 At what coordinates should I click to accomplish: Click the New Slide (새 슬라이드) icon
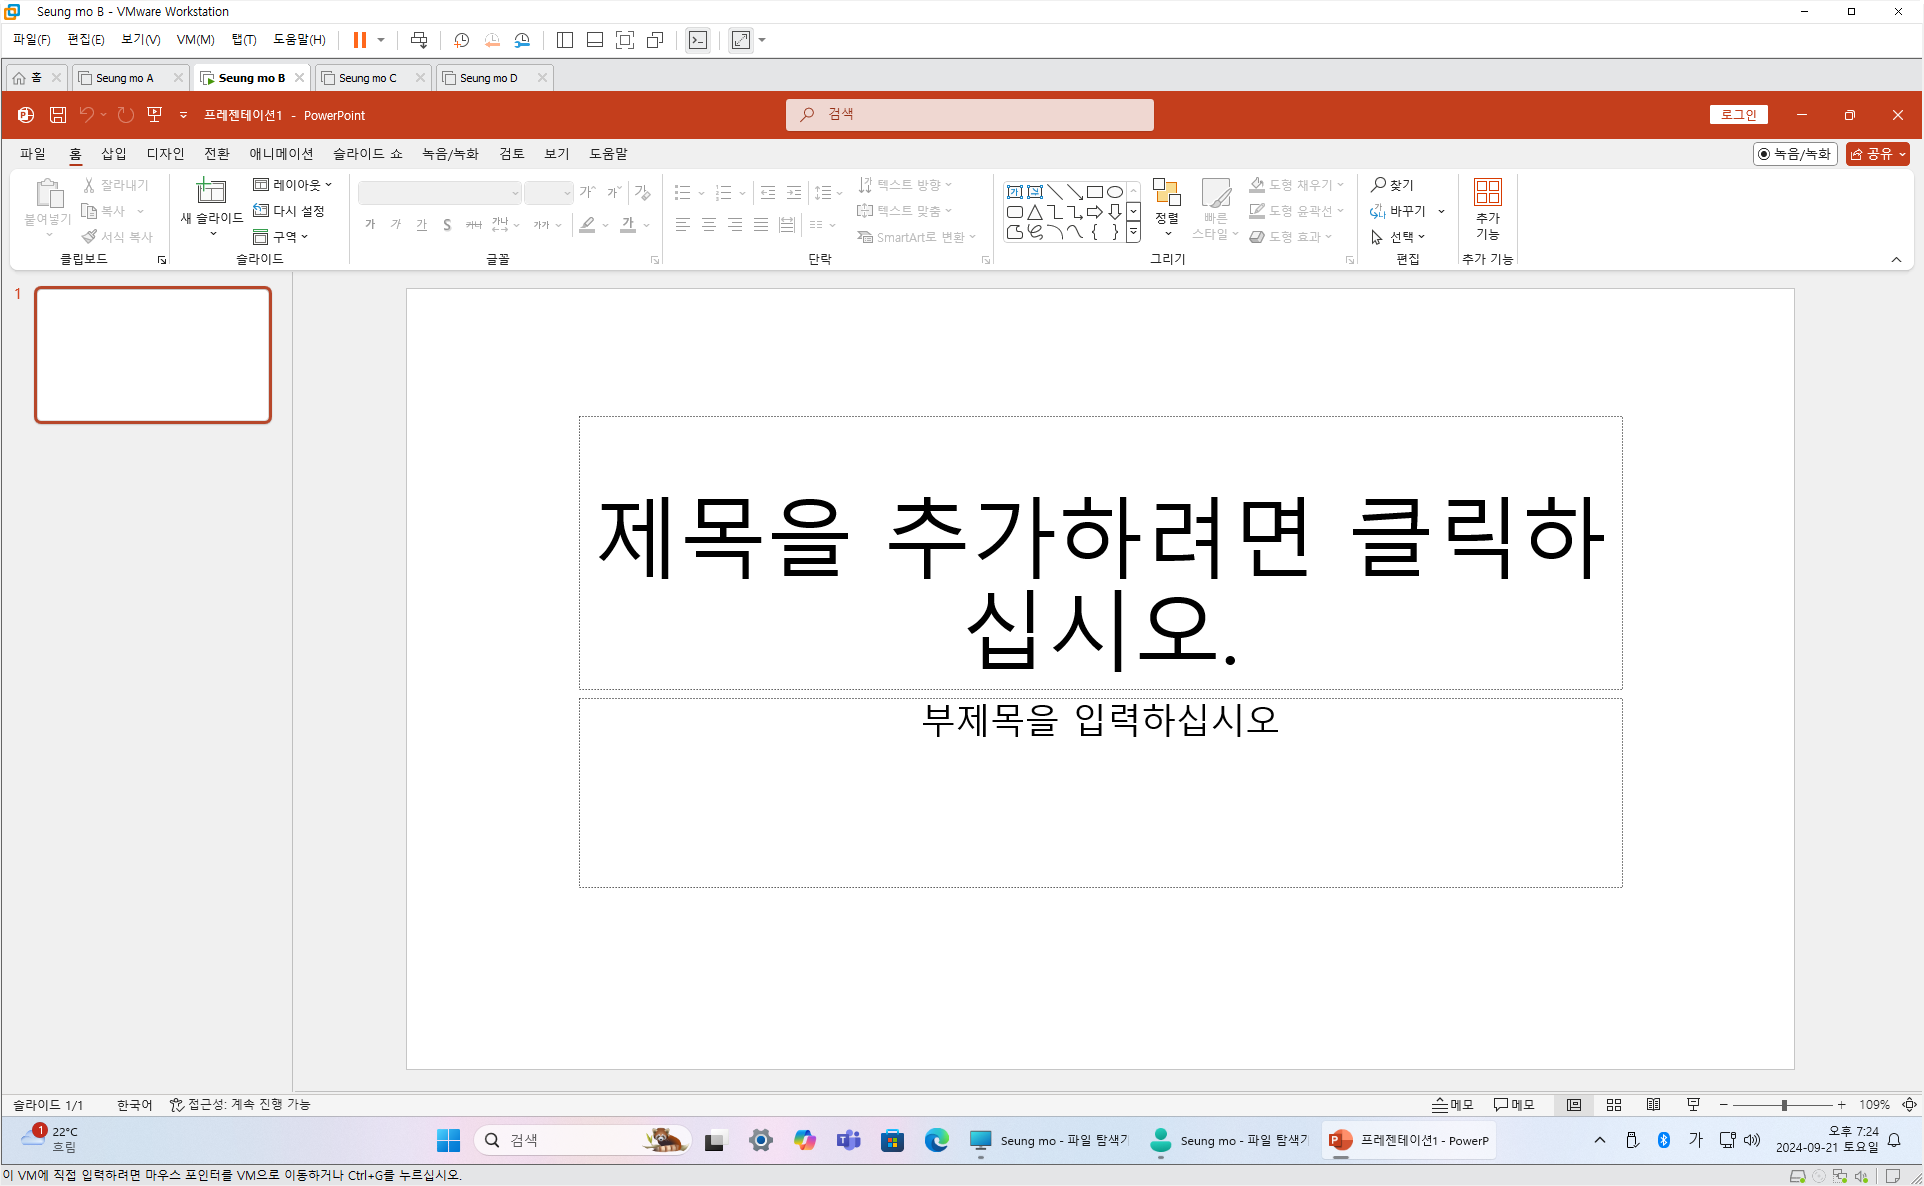pos(211,191)
